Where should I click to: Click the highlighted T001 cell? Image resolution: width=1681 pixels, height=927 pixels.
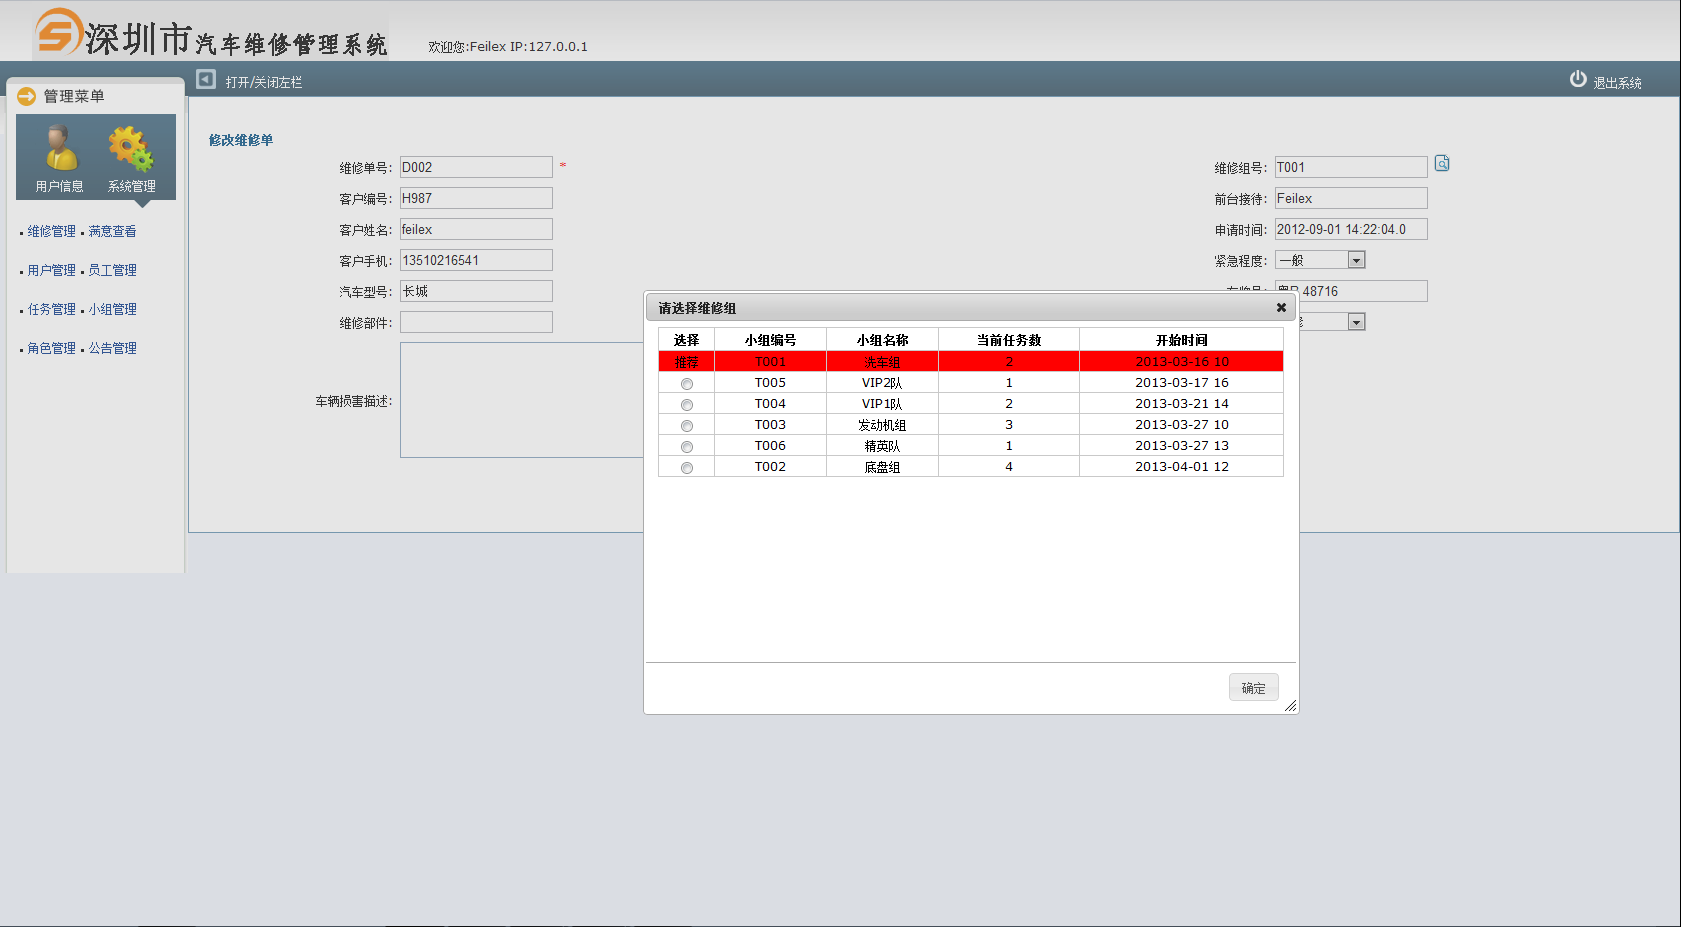tap(770, 362)
